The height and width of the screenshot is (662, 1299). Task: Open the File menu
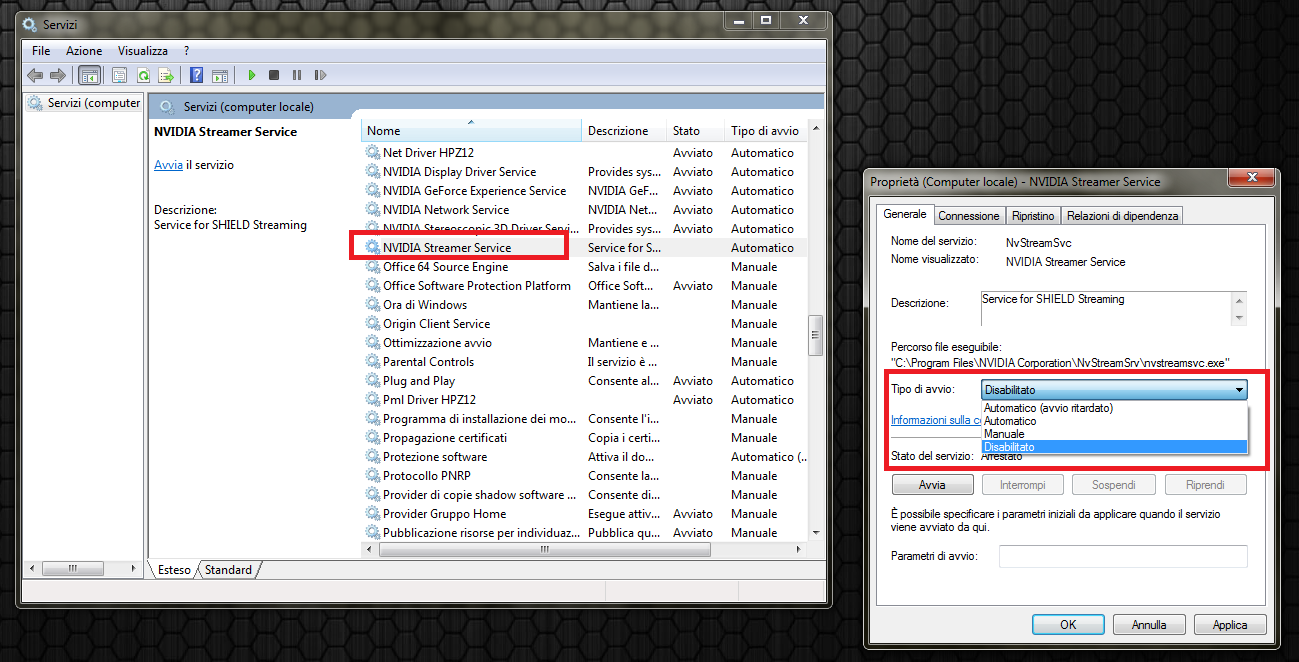click(x=41, y=50)
